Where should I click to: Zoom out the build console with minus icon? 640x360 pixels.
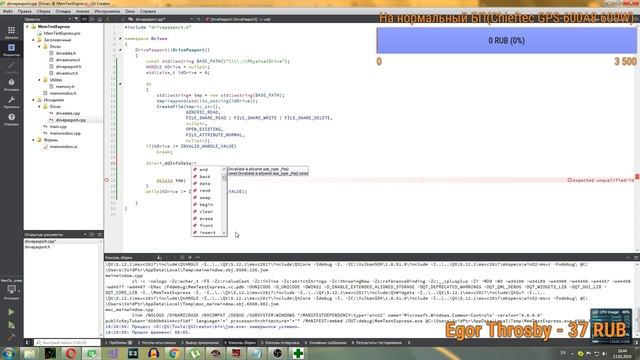[198, 258]
